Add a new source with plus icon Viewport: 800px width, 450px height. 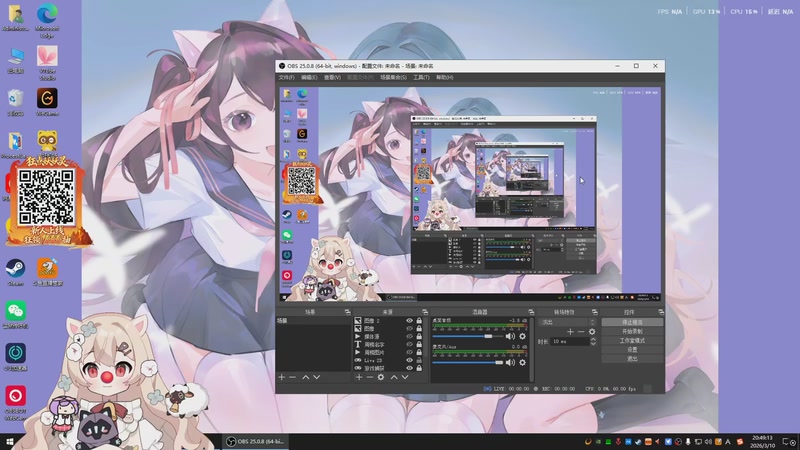[x=359, y=377]
